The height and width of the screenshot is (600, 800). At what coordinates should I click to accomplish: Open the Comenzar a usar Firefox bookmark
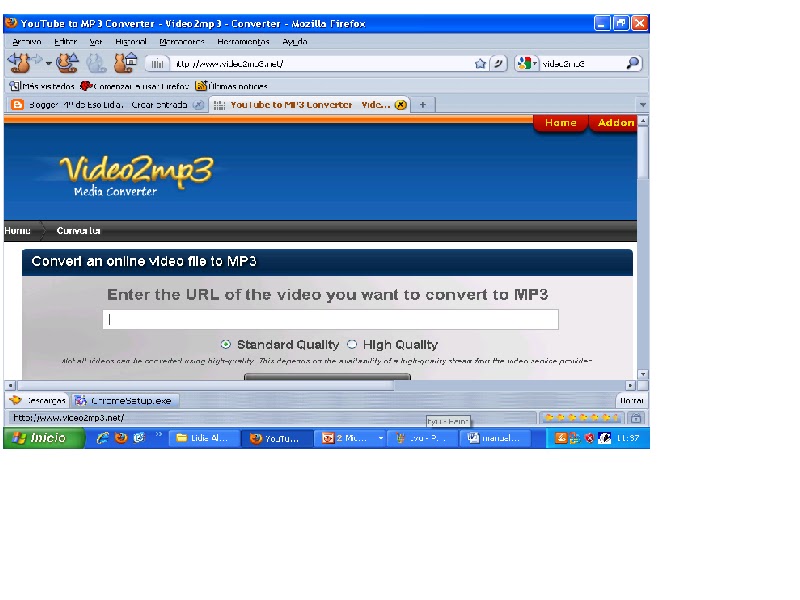(135, 86)
